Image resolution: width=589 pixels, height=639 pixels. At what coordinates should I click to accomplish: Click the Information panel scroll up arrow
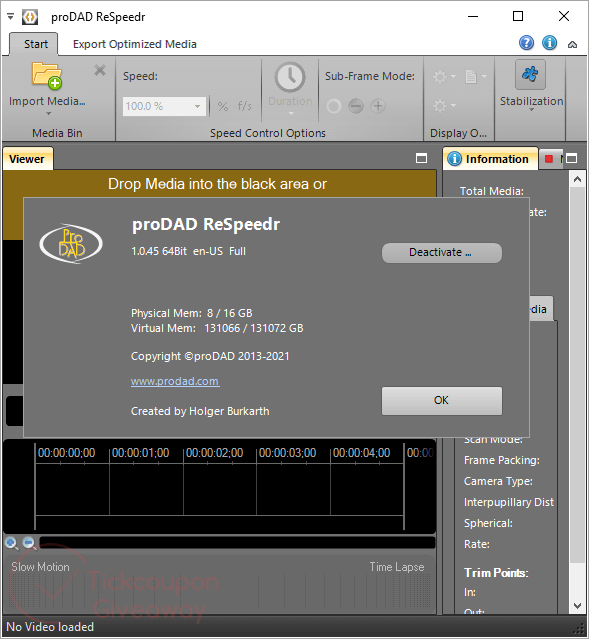click(x=577, y=179)
